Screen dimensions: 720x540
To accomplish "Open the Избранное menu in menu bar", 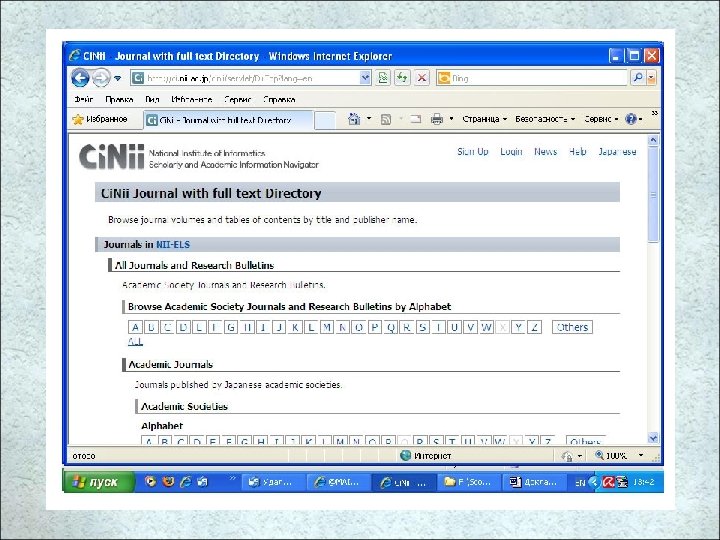I will coord(191,99).
